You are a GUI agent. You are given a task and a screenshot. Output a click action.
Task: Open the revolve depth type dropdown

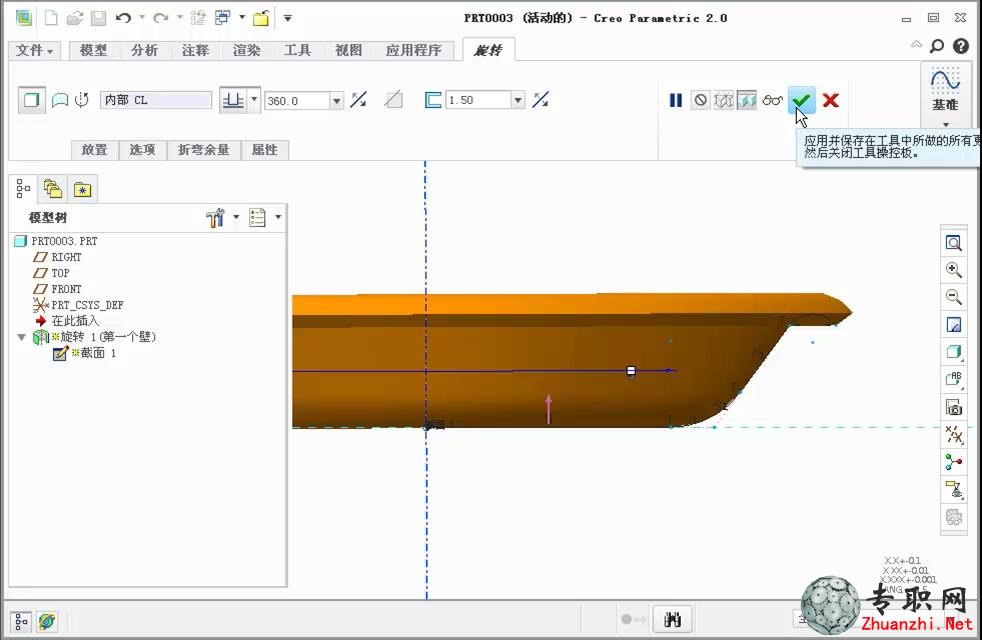[x=254, y=99]
